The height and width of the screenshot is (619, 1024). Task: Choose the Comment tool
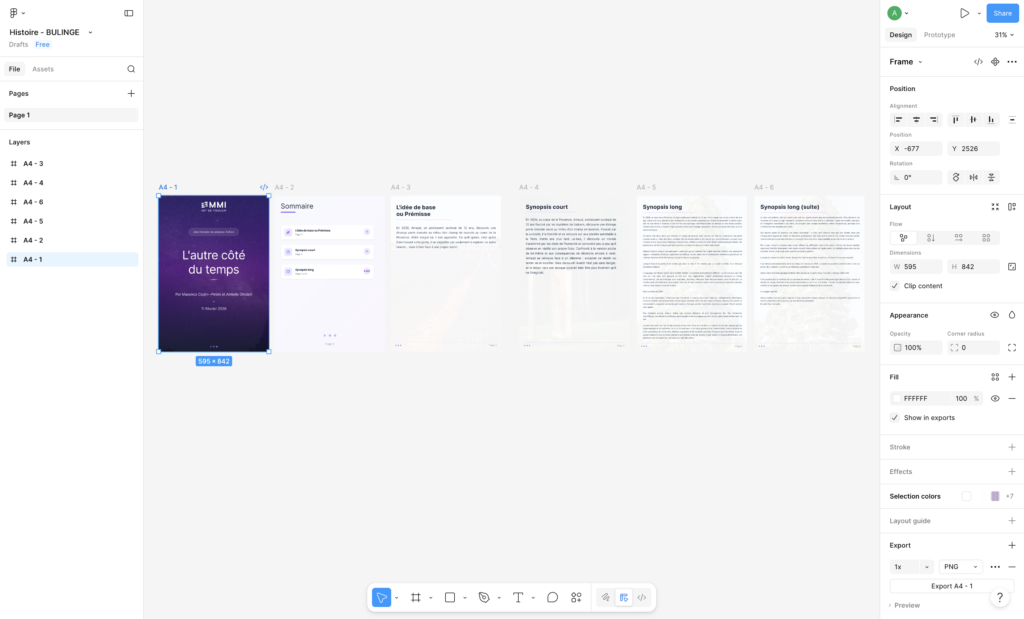pyautogui.click(x=552, y=597)
